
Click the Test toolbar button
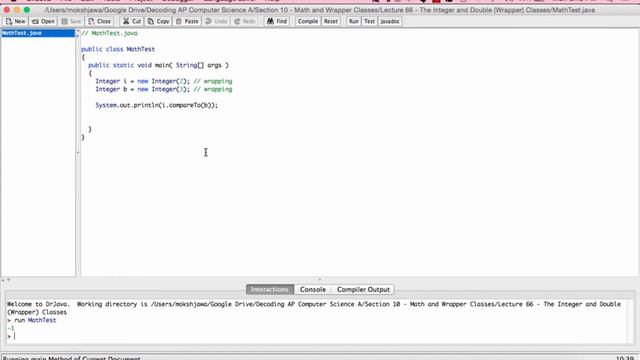pyautogui.click(x=369, y=21)
